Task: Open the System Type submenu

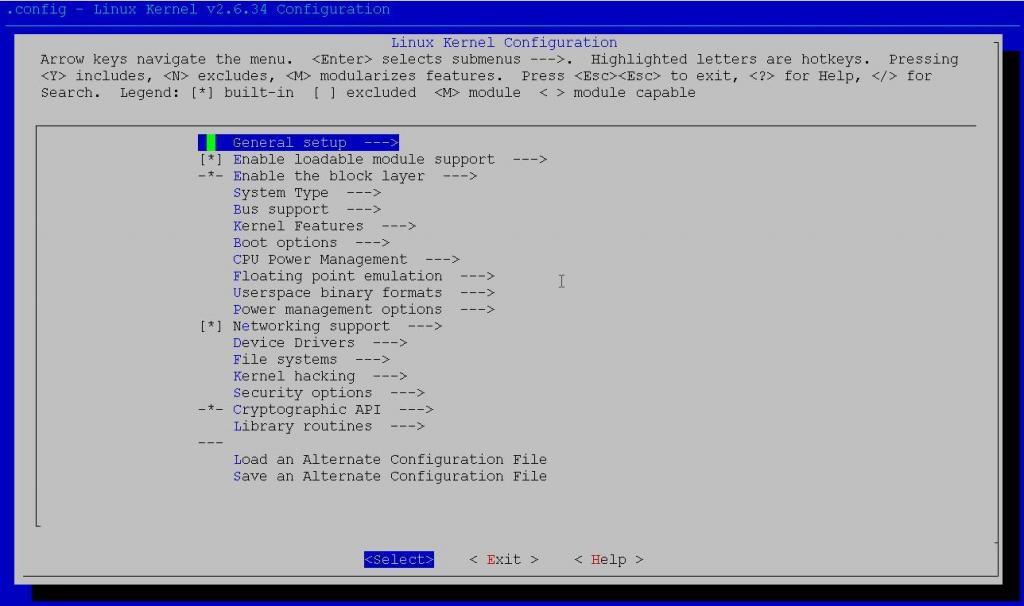Action: coord(307,193)
